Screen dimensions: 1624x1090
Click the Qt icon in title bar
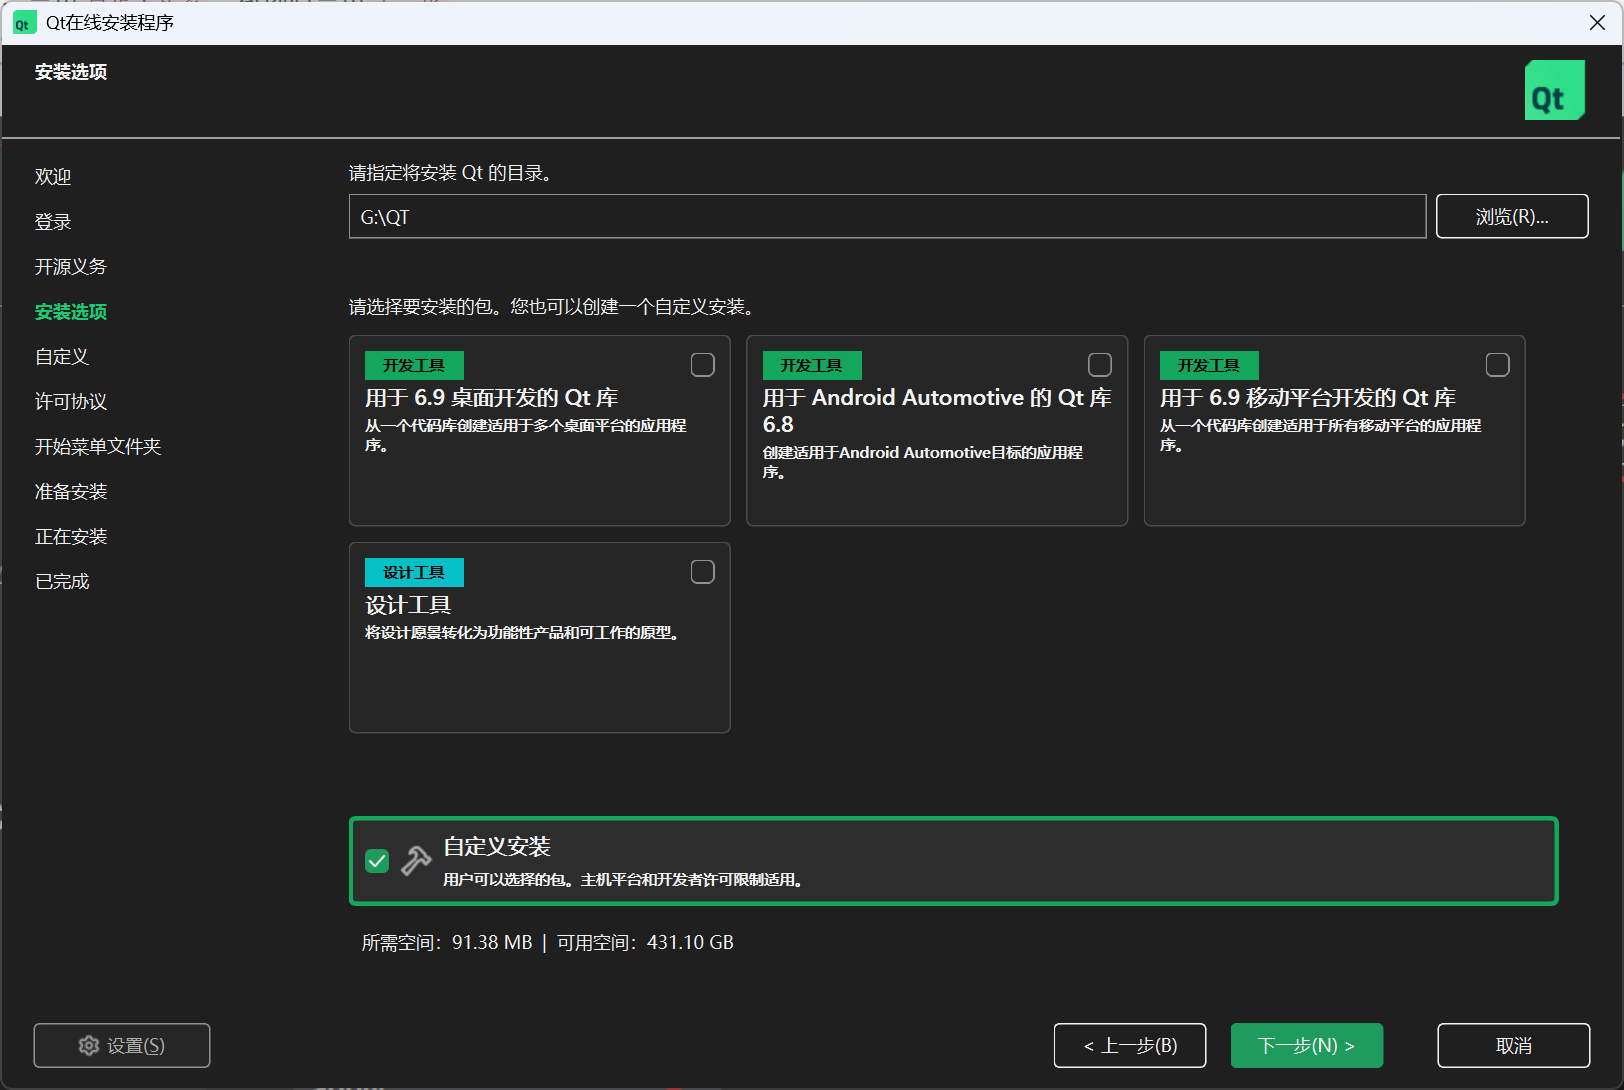24,23
